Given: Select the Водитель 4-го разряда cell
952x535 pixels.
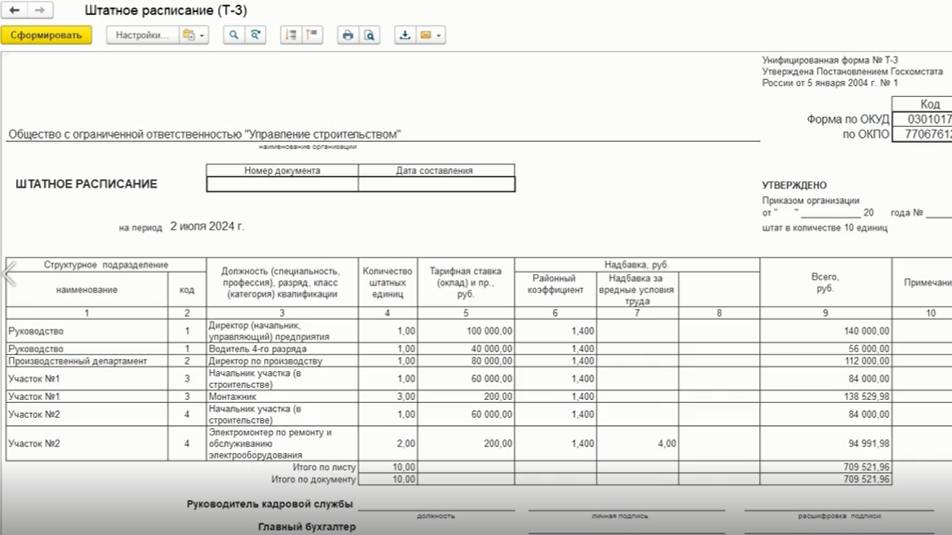Looking at the screenshot, I should (282, 349).
